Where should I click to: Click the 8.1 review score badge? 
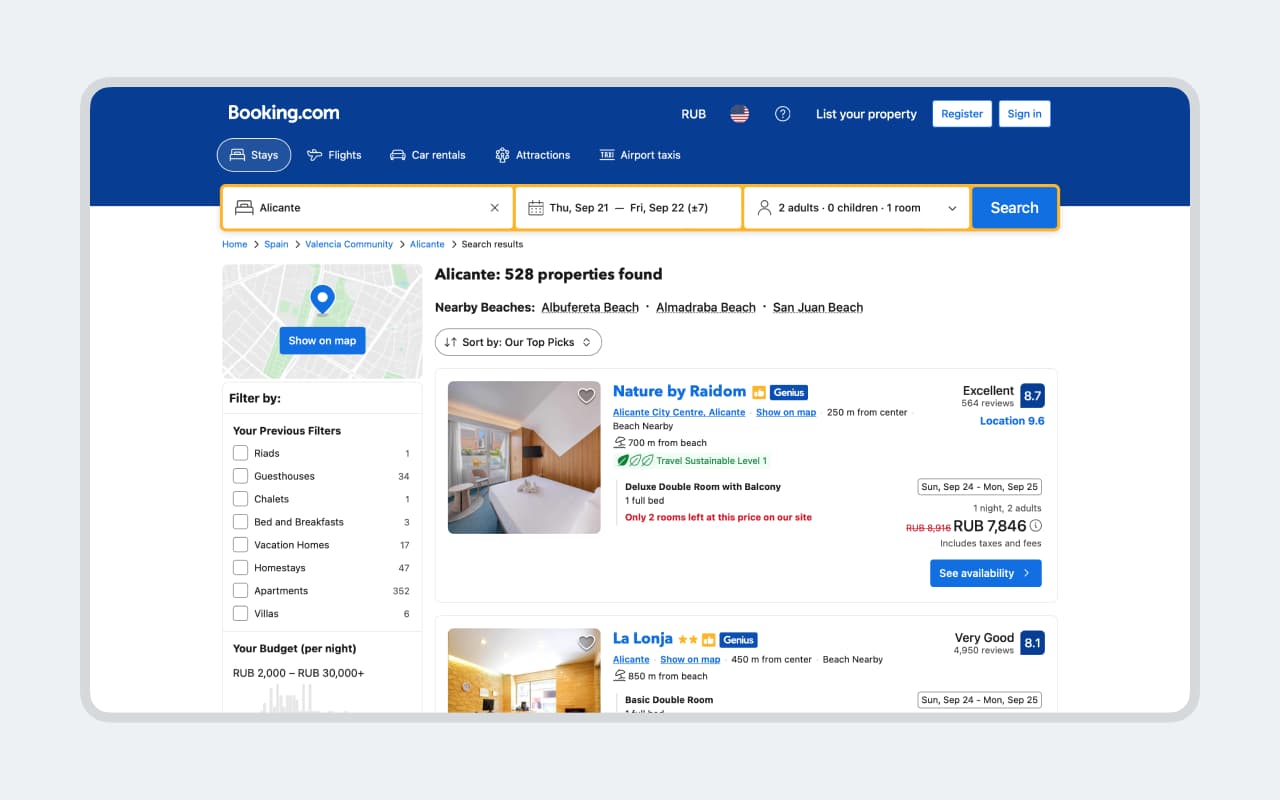(1032, 642)
